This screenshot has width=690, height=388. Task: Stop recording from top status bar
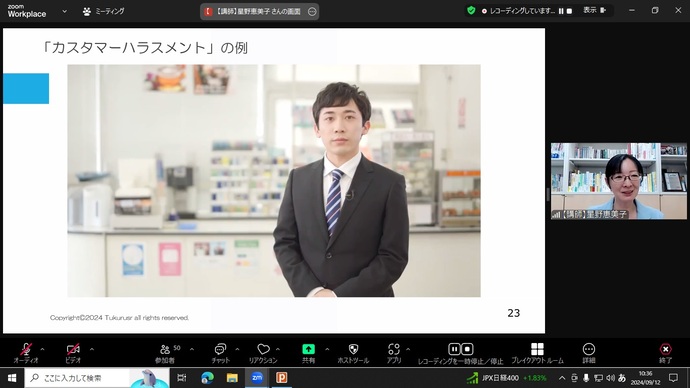click(569, 11)
